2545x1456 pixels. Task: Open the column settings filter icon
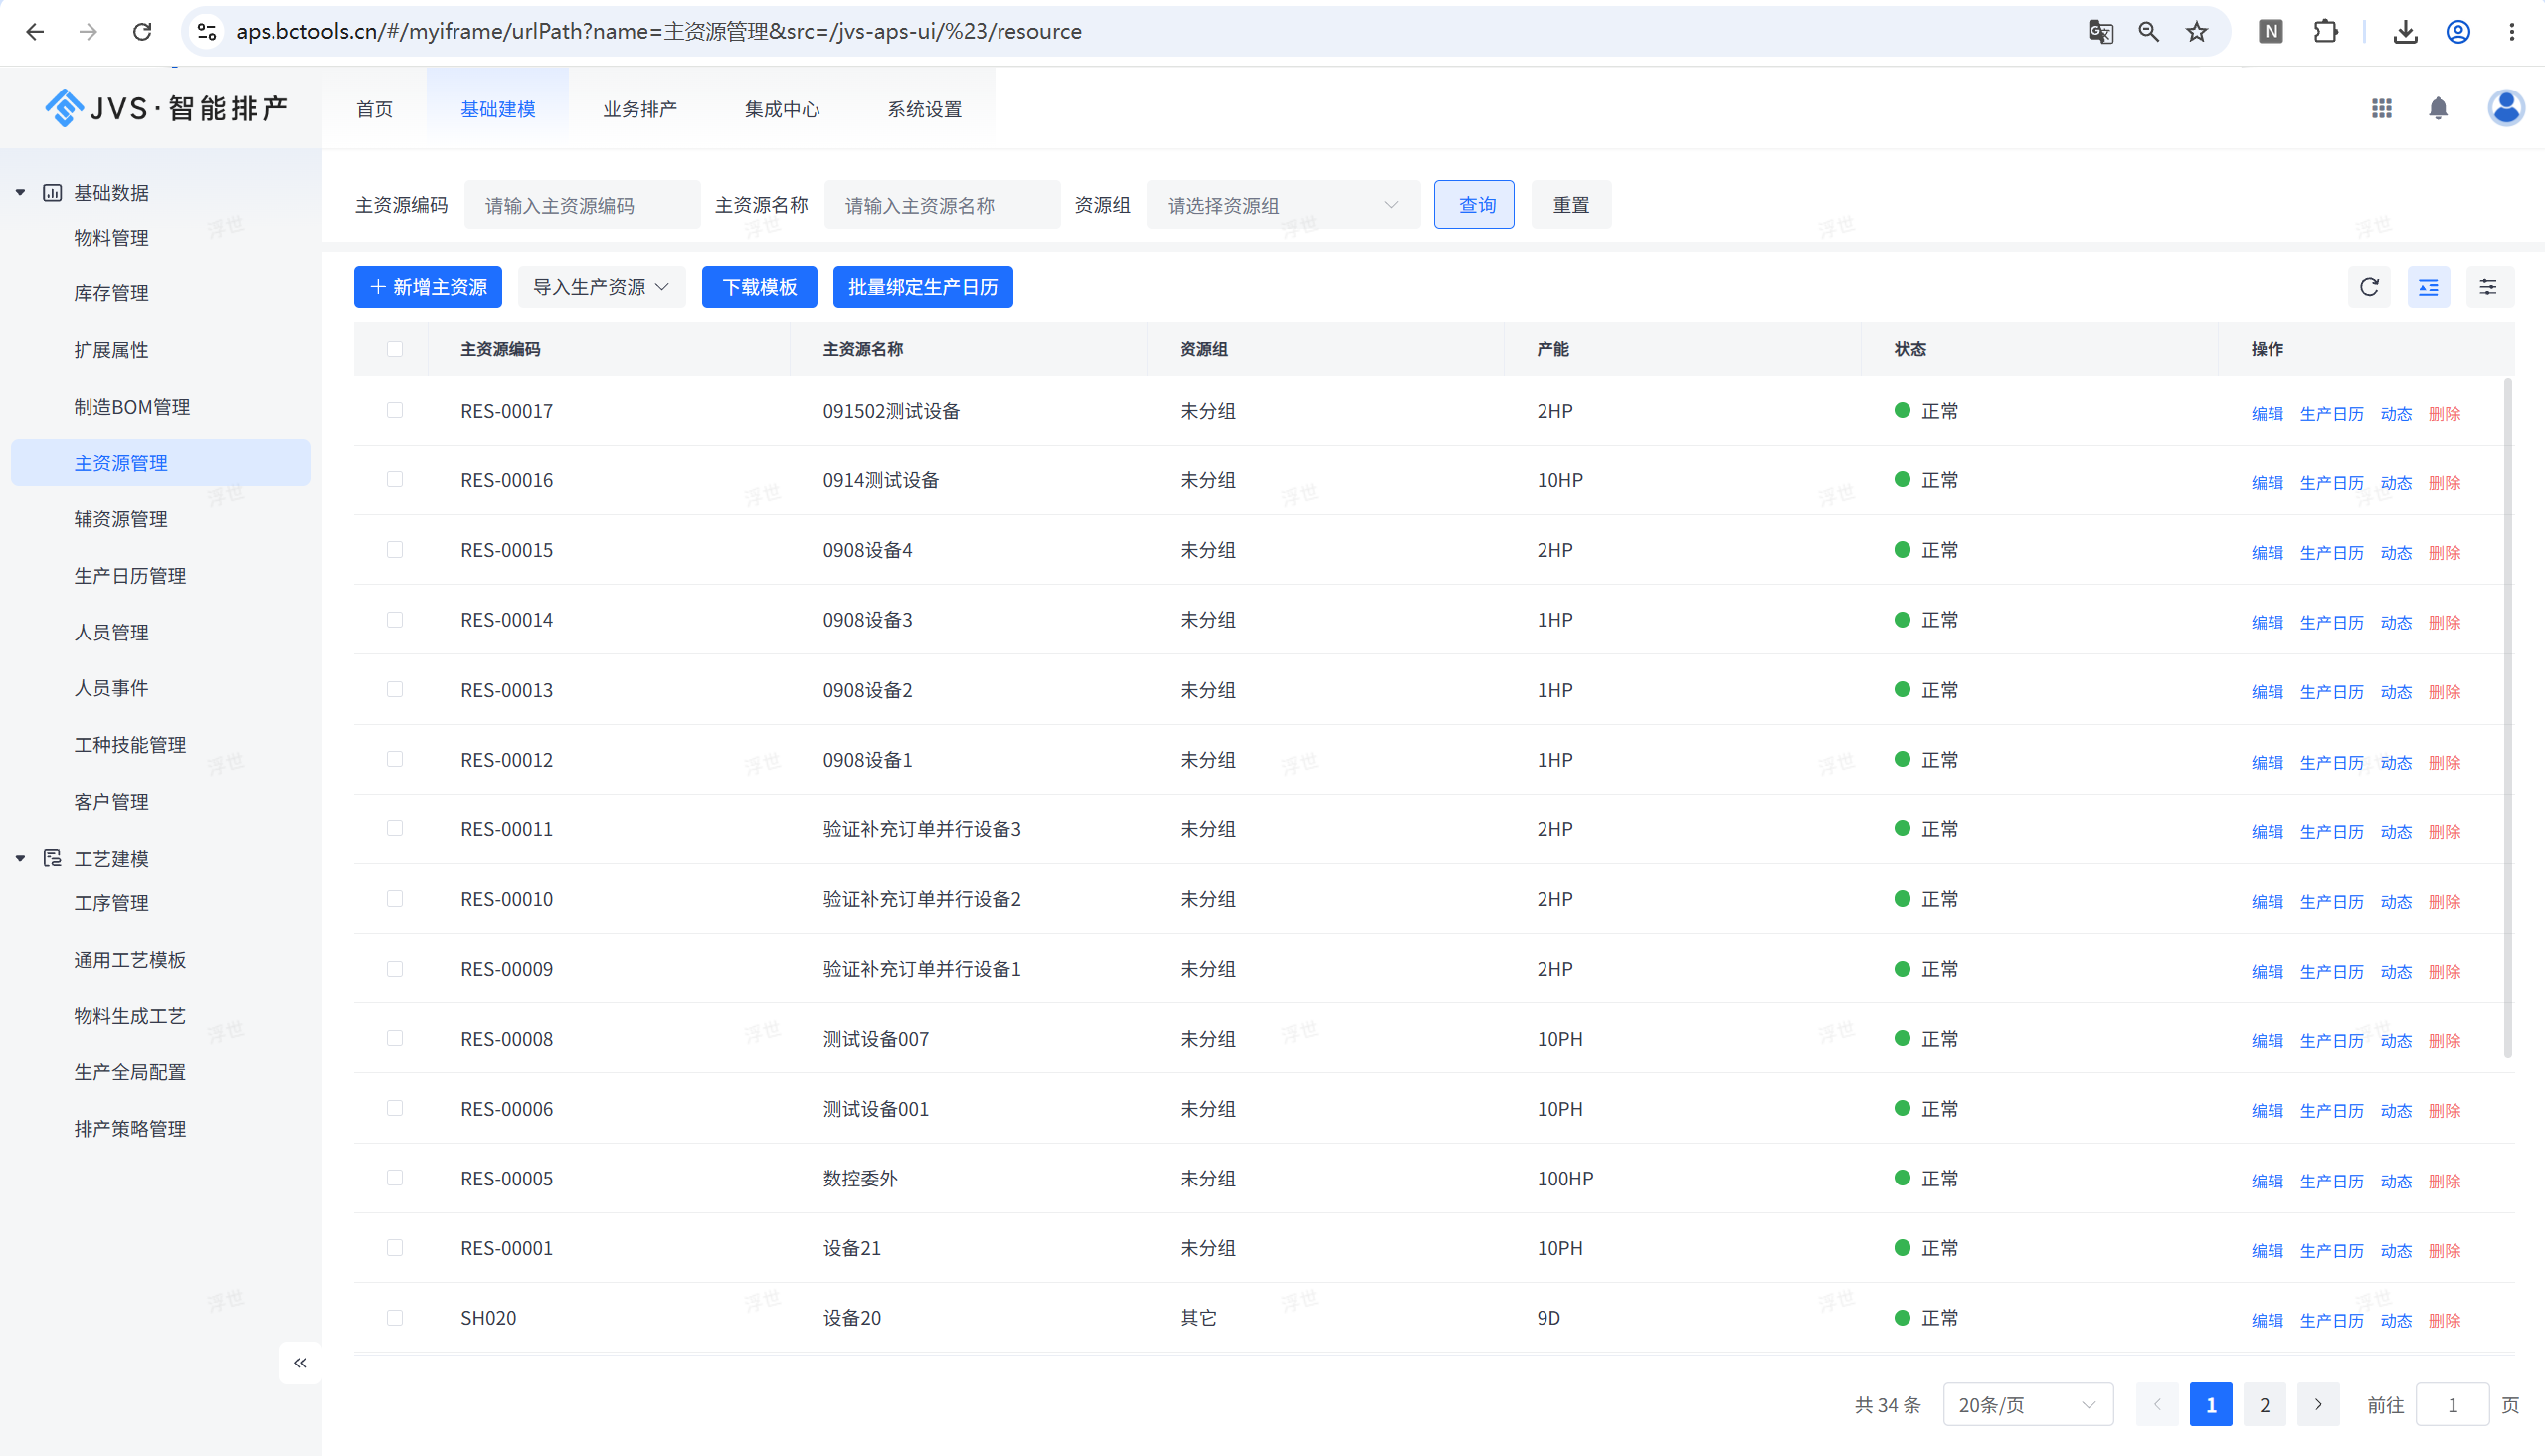click(2488, 288)
